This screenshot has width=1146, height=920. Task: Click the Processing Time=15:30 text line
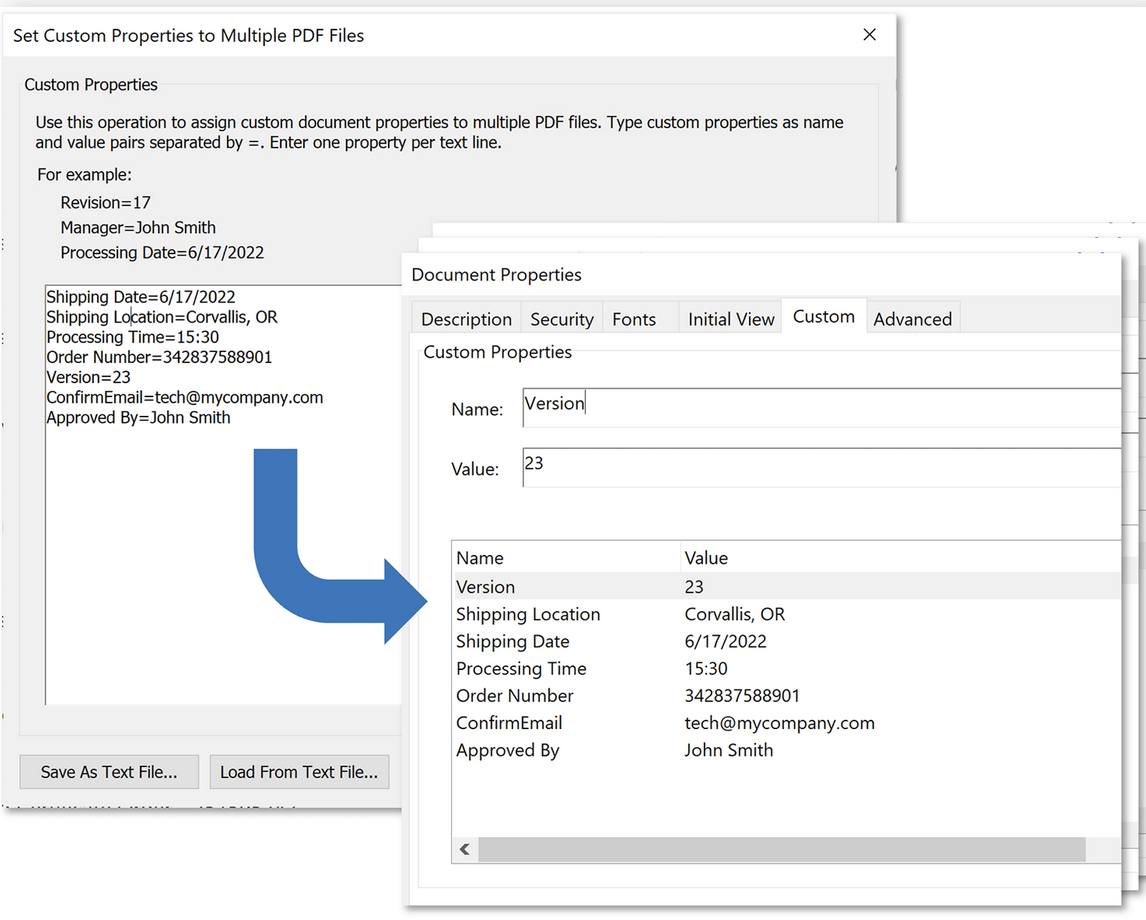[133, 337]
